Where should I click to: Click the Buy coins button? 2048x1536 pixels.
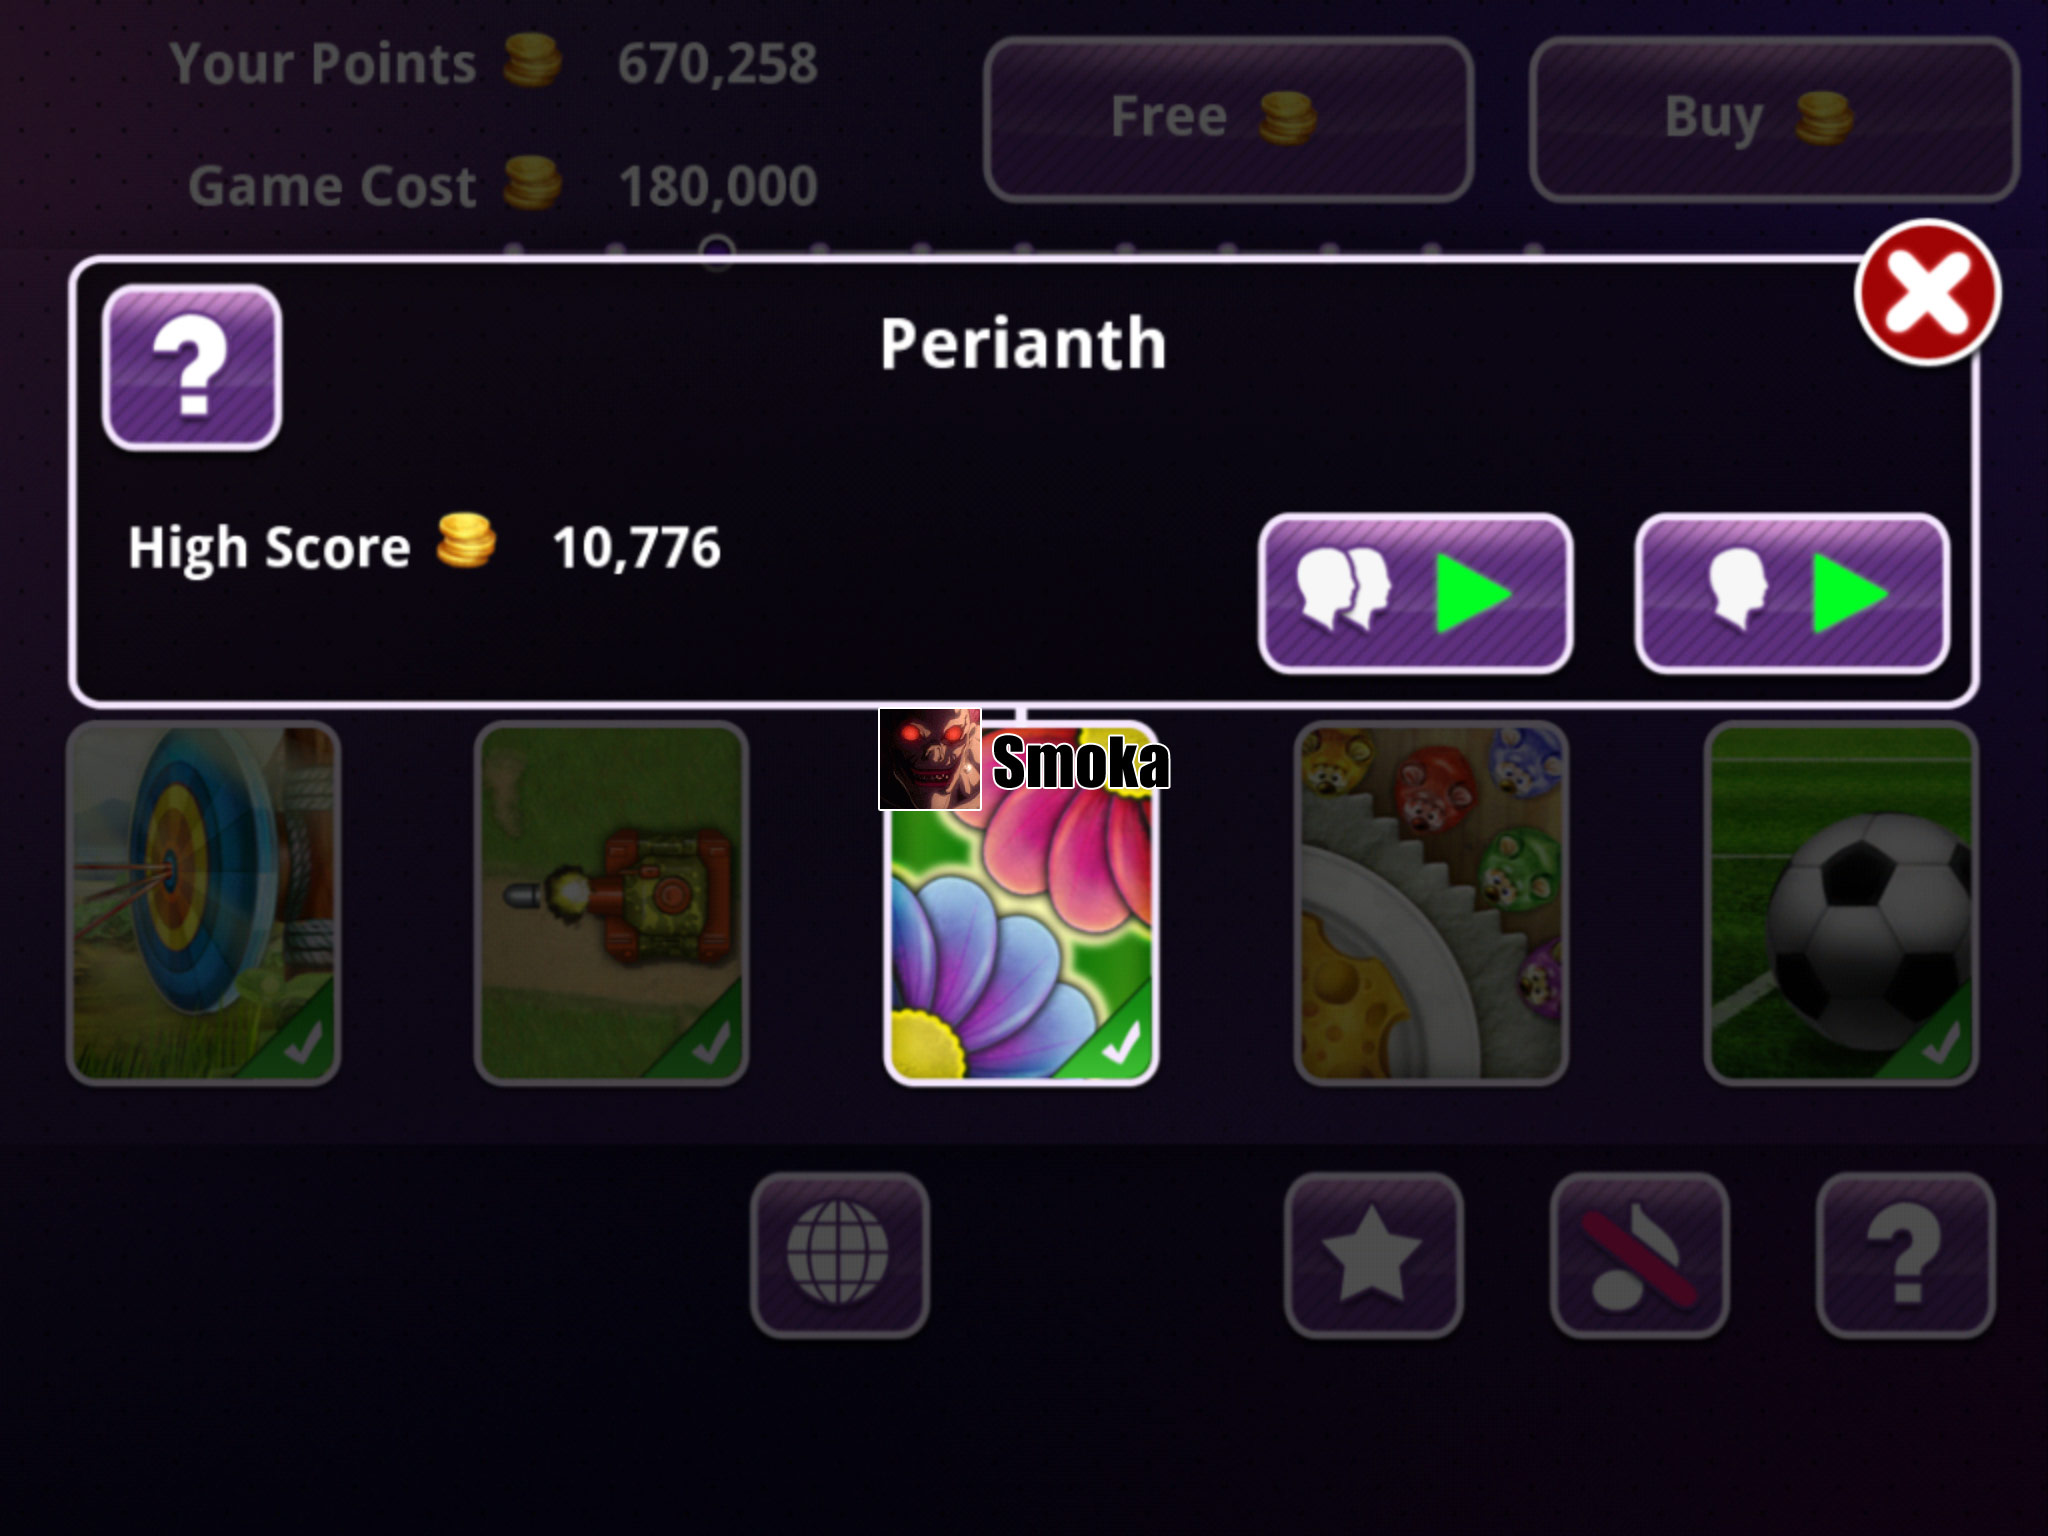point(1774,119)
